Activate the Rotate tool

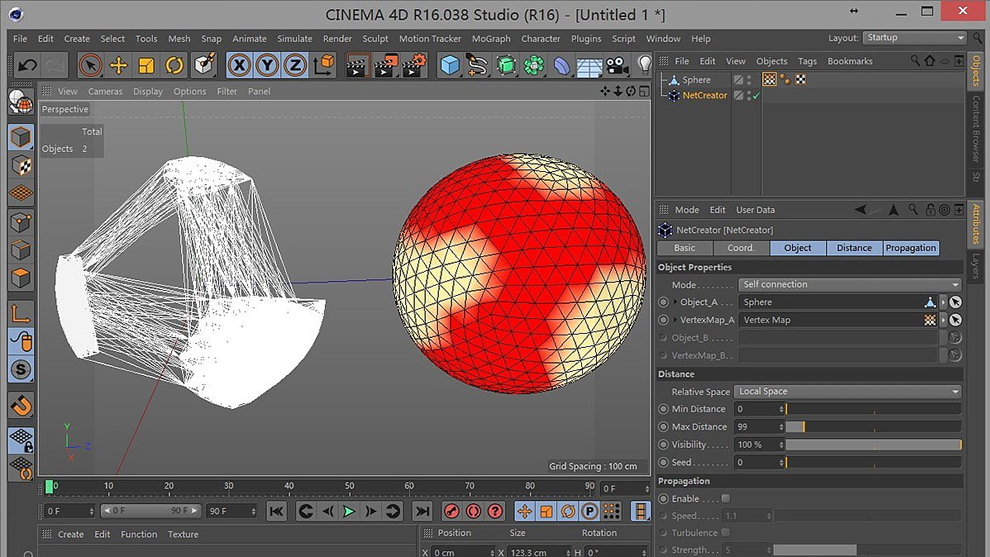[174, 65]
